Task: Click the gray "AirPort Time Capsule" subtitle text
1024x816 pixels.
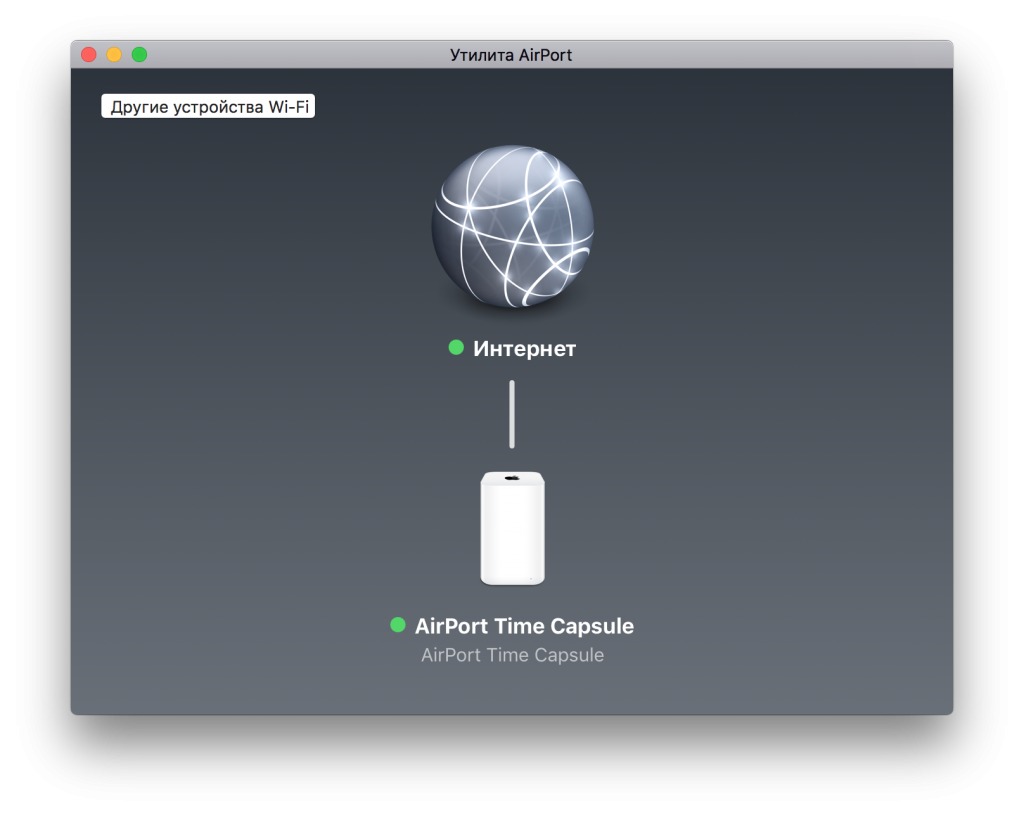Action: [x=513, y=655]
